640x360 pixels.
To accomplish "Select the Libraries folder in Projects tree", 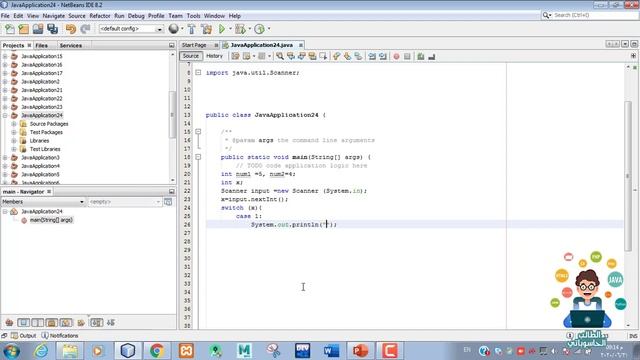I will [x=39, y=141].
